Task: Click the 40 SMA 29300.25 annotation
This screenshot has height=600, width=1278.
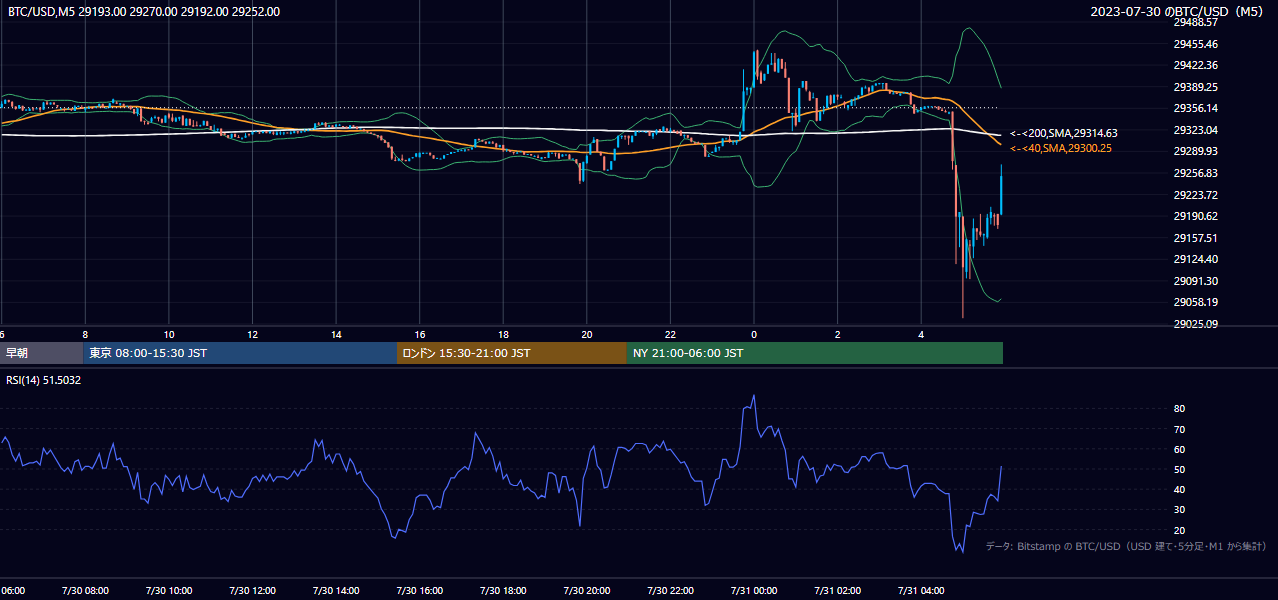Action: coord(1061,148)
